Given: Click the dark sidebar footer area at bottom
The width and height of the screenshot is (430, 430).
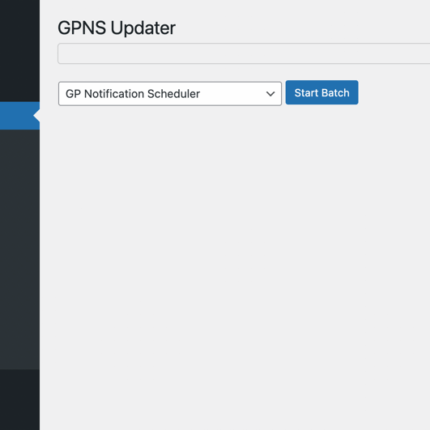Looking at the screenshot, I should pos(20,400).
